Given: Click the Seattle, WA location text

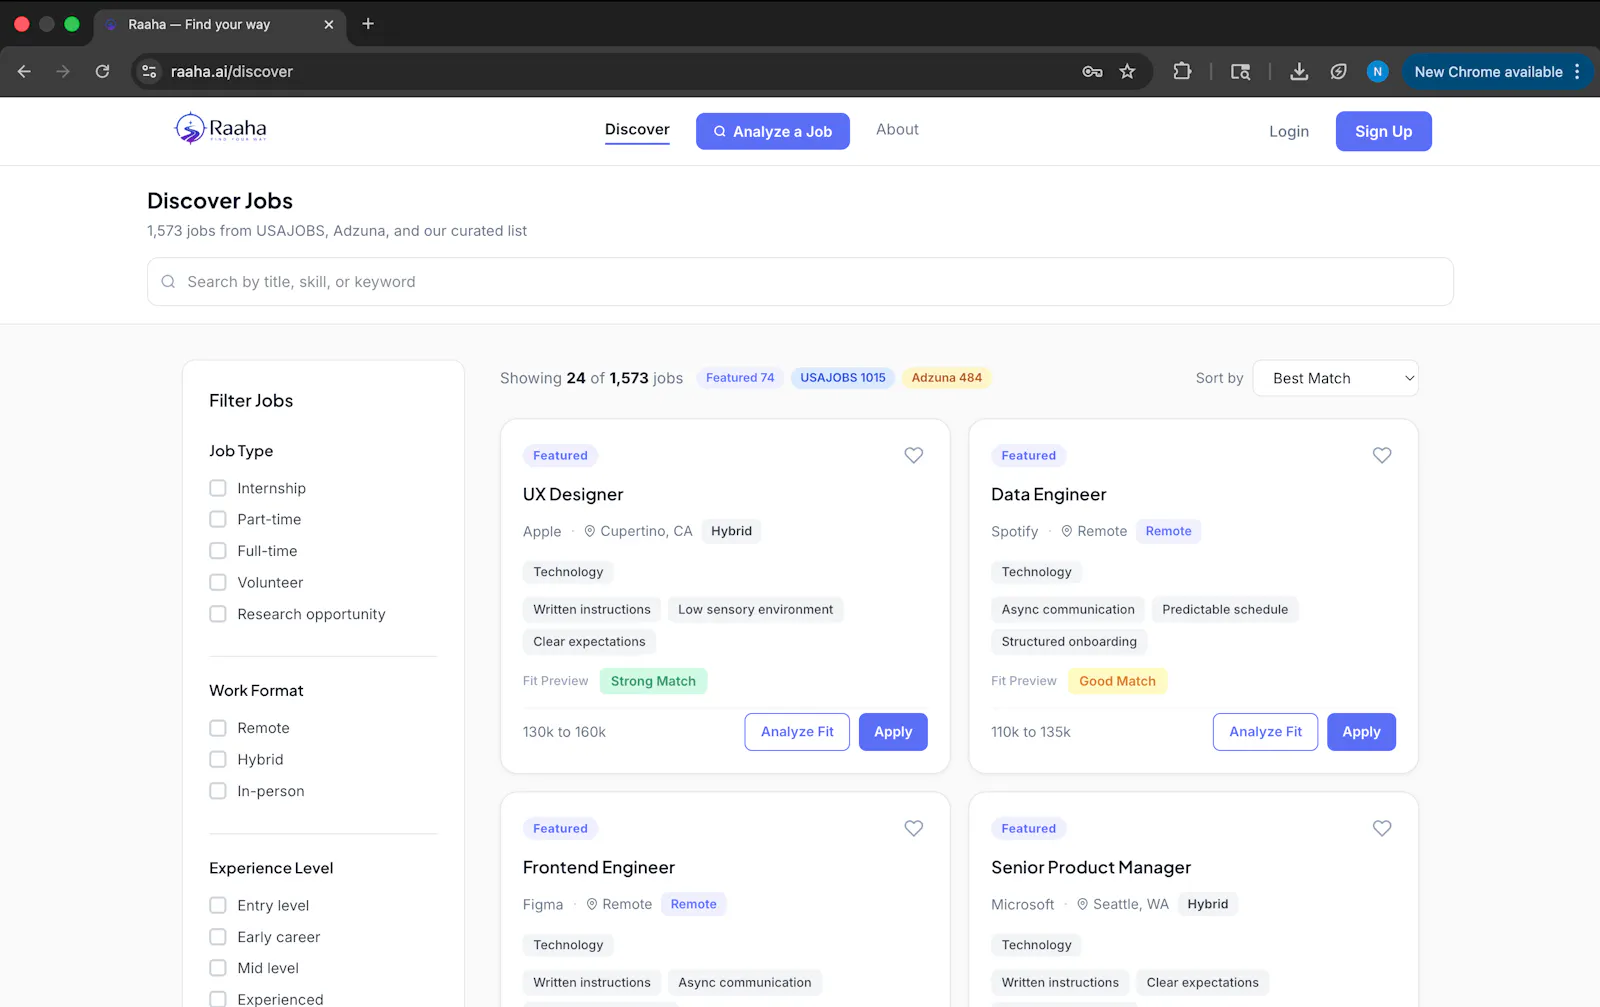Looking at the screenshot, I should click(x=1131, y=904).
